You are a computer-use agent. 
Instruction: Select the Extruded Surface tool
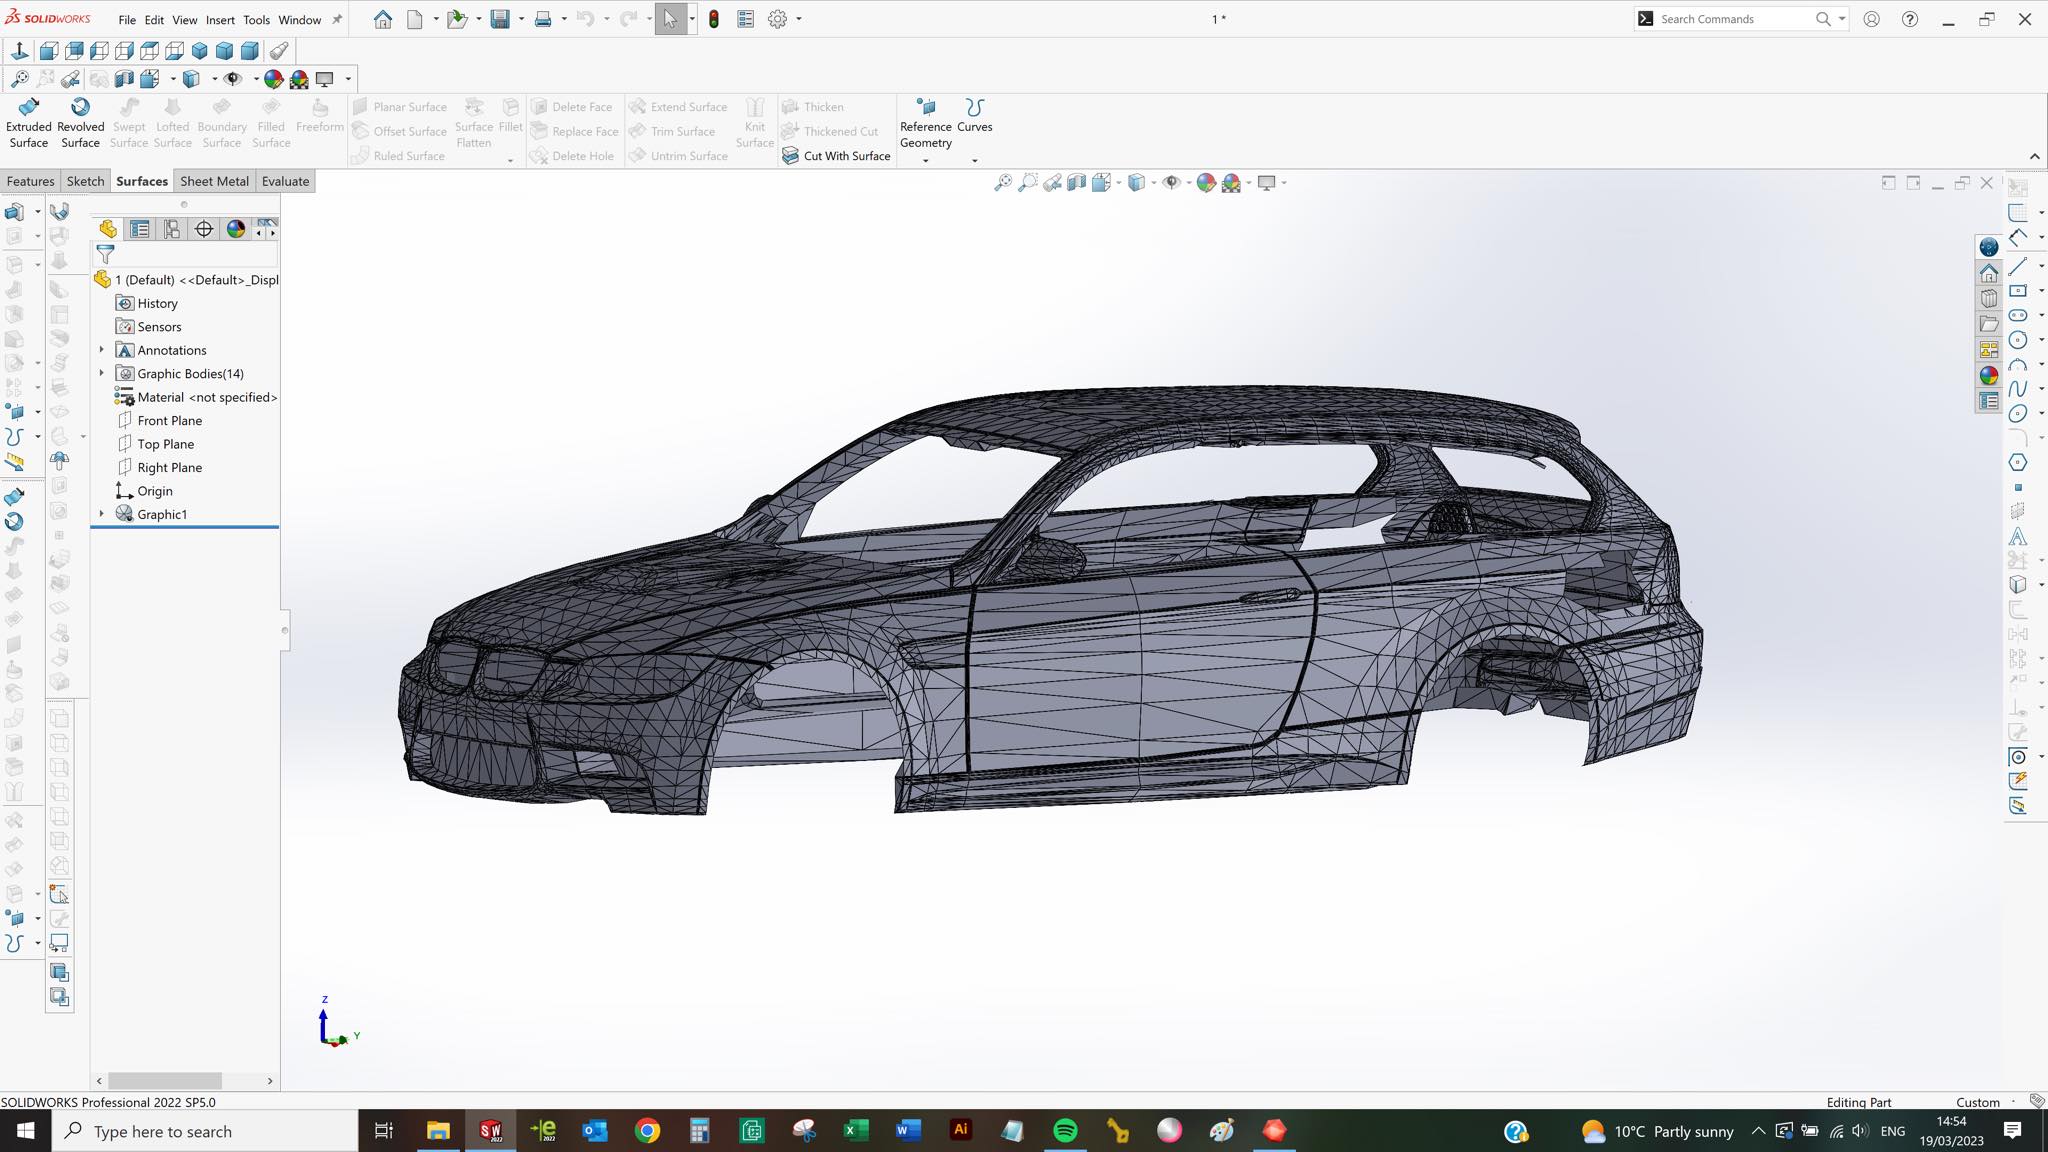[x=28, y=123]
